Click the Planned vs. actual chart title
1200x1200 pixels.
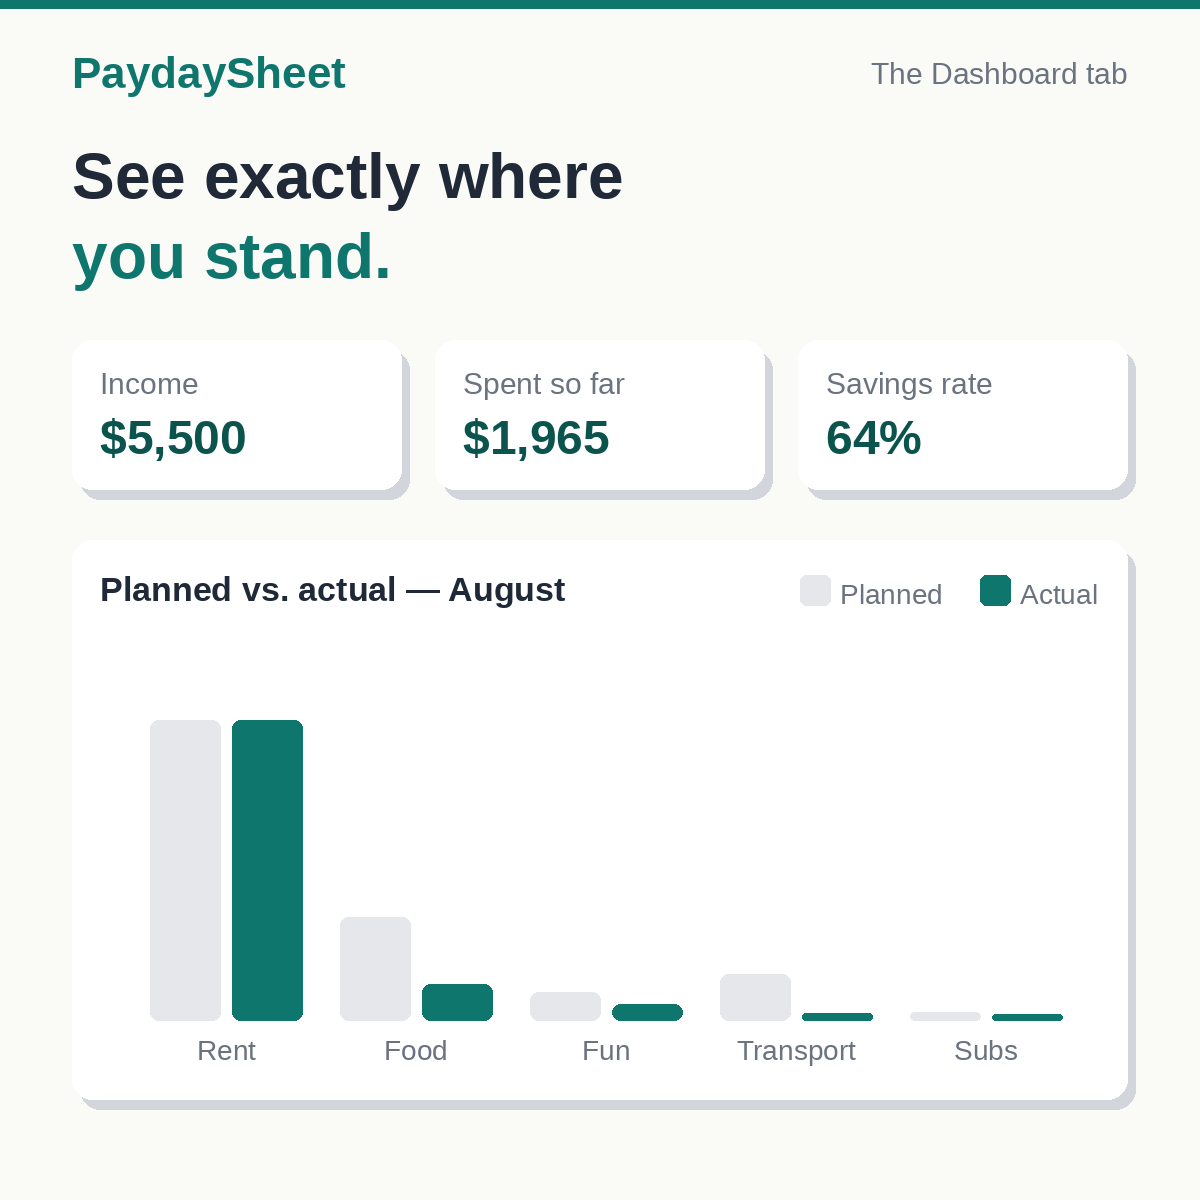click(332, 590)
